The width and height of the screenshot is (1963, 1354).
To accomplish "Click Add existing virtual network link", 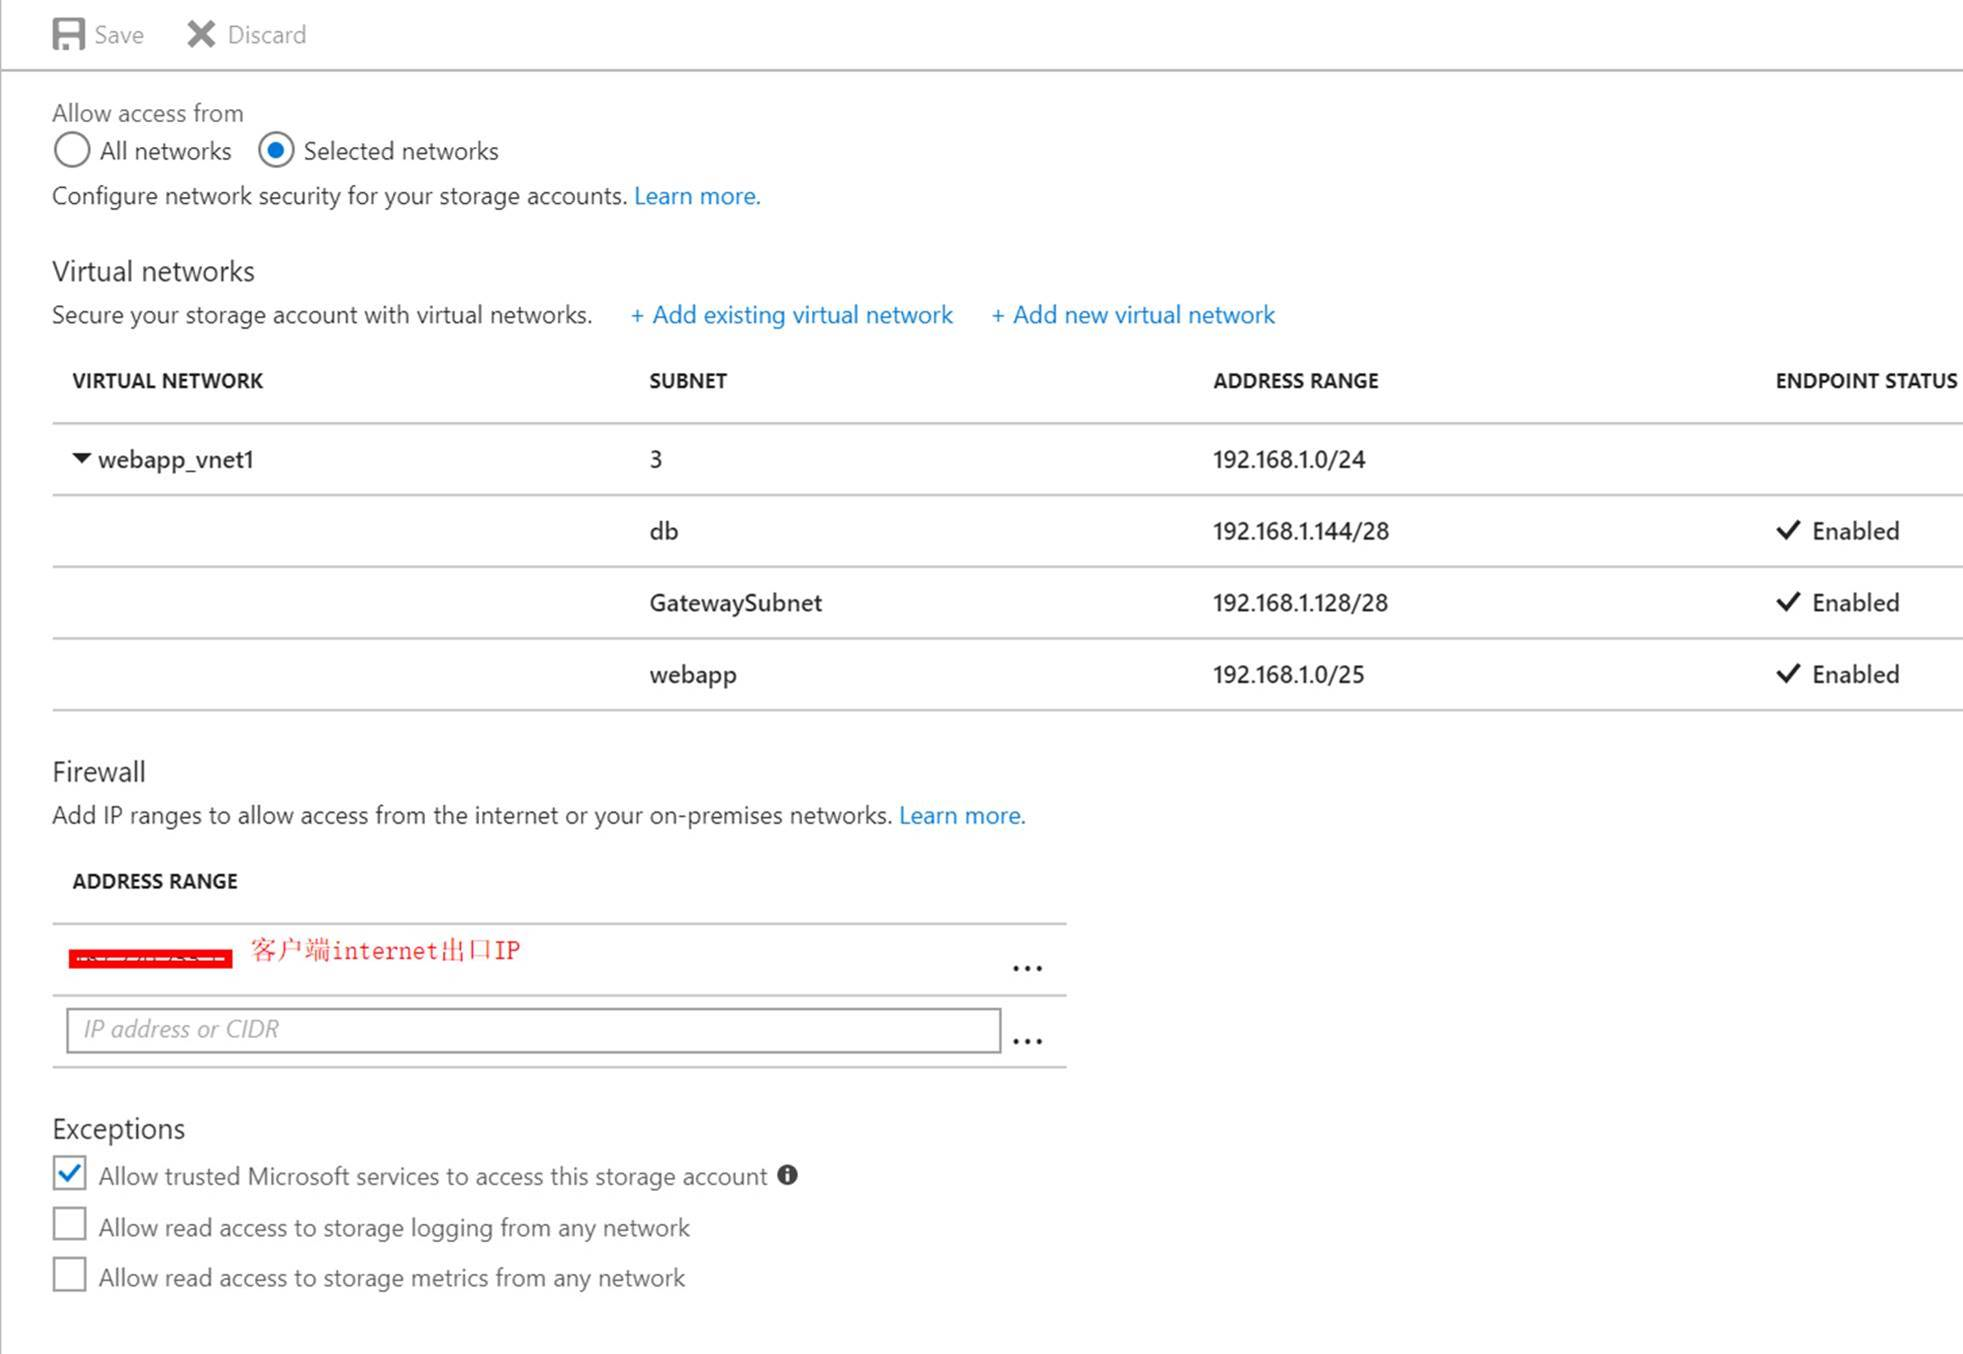I will [x=792, y=315].
